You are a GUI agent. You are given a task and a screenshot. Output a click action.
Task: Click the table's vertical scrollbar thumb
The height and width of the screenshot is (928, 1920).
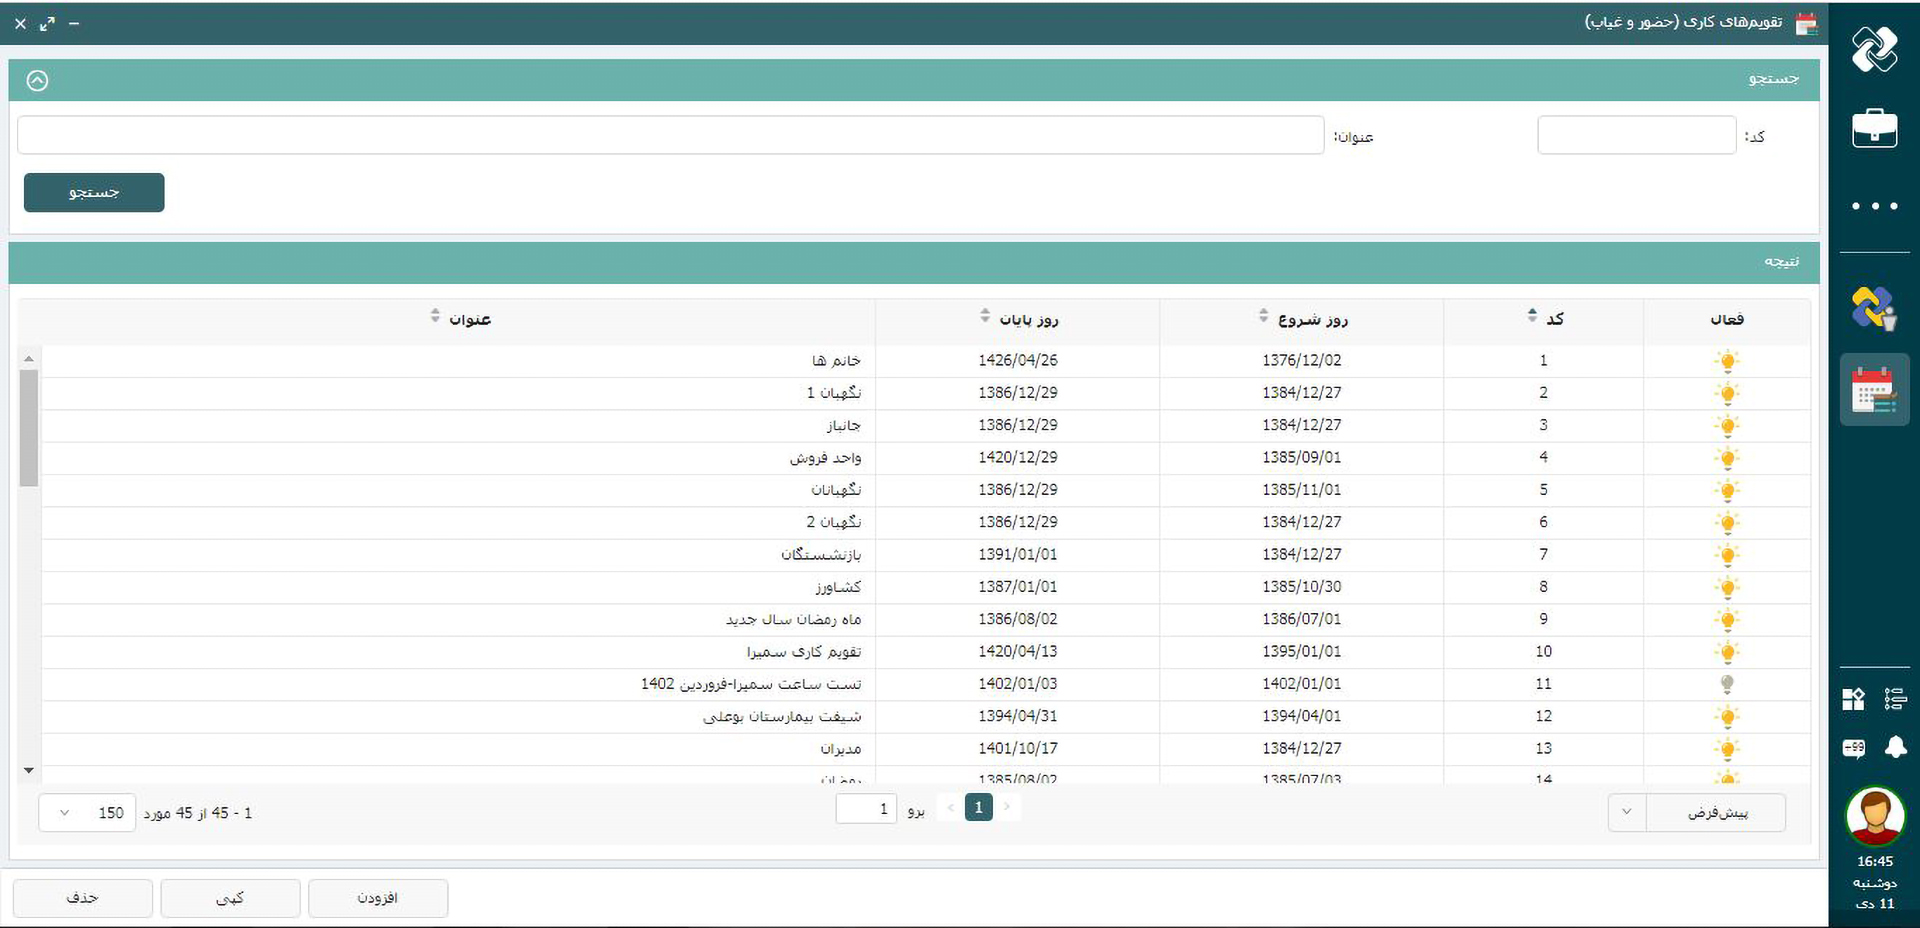[x=29, y=428]
